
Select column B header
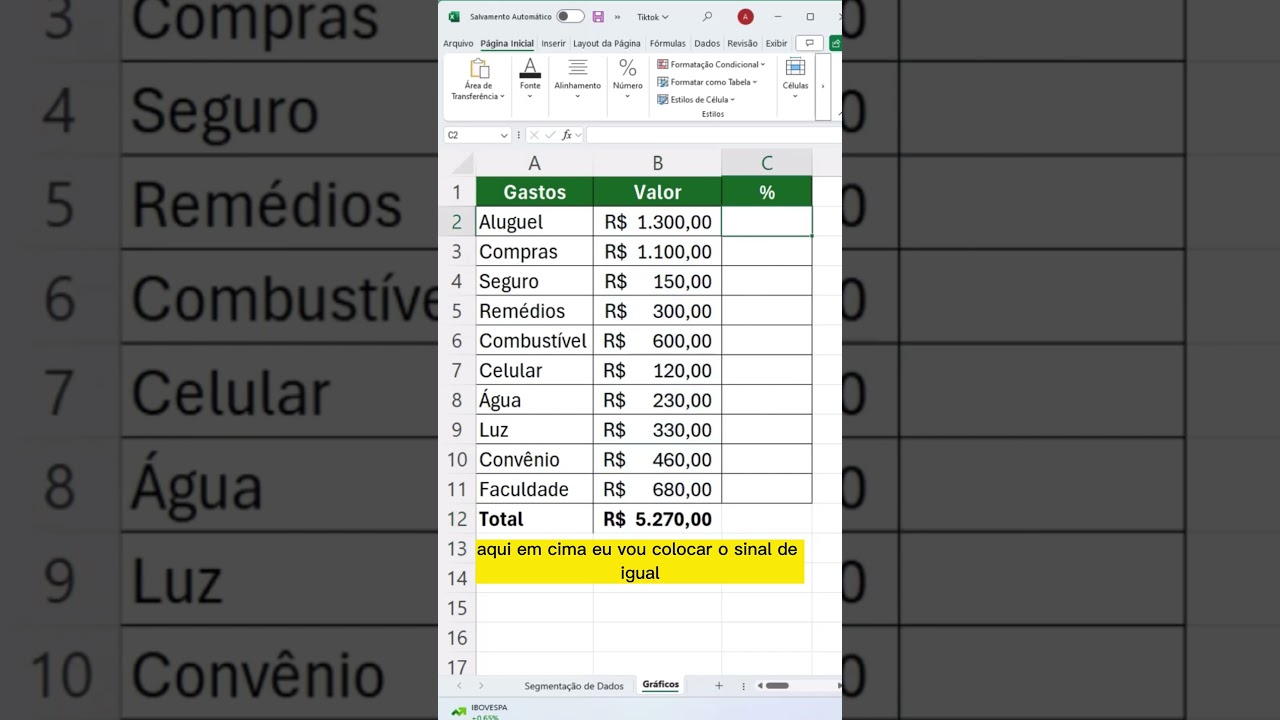(657, 163)
